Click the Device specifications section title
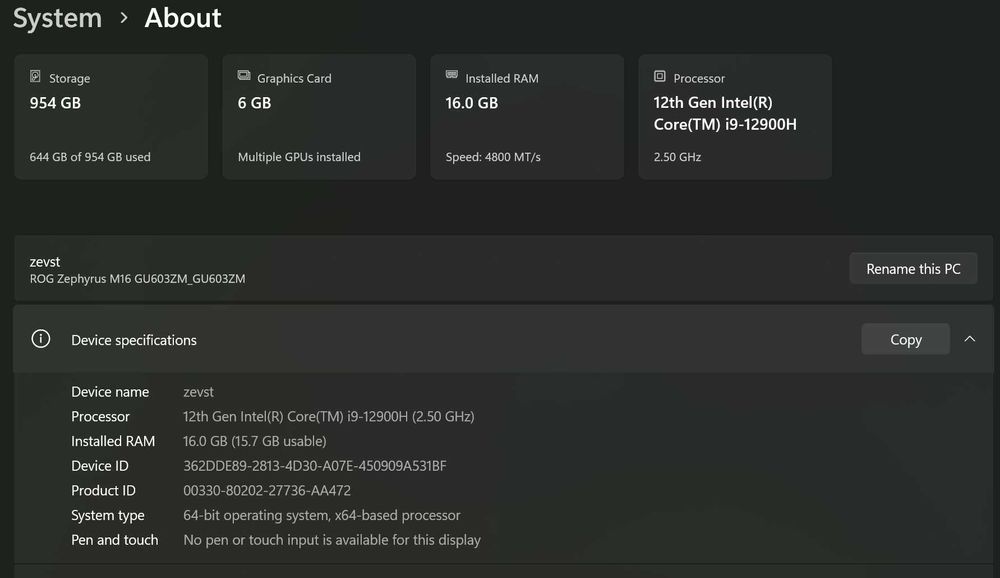 click(x=134, y=340)
